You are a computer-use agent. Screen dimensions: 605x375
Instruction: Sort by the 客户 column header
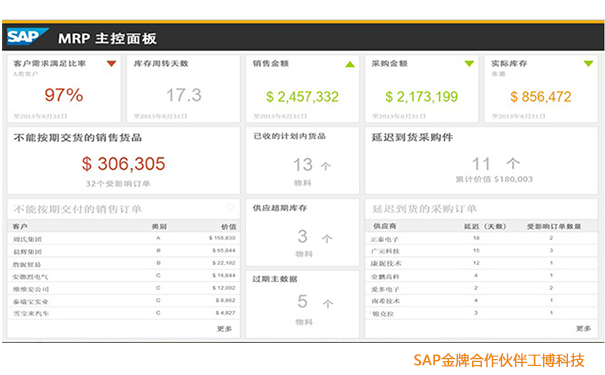coord(20,226)
